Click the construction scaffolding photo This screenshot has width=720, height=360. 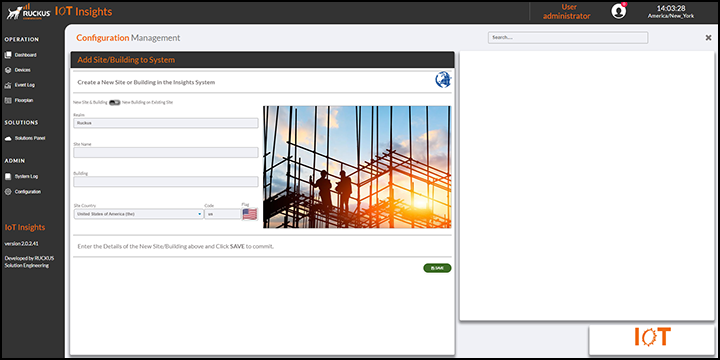click(357, 167)
